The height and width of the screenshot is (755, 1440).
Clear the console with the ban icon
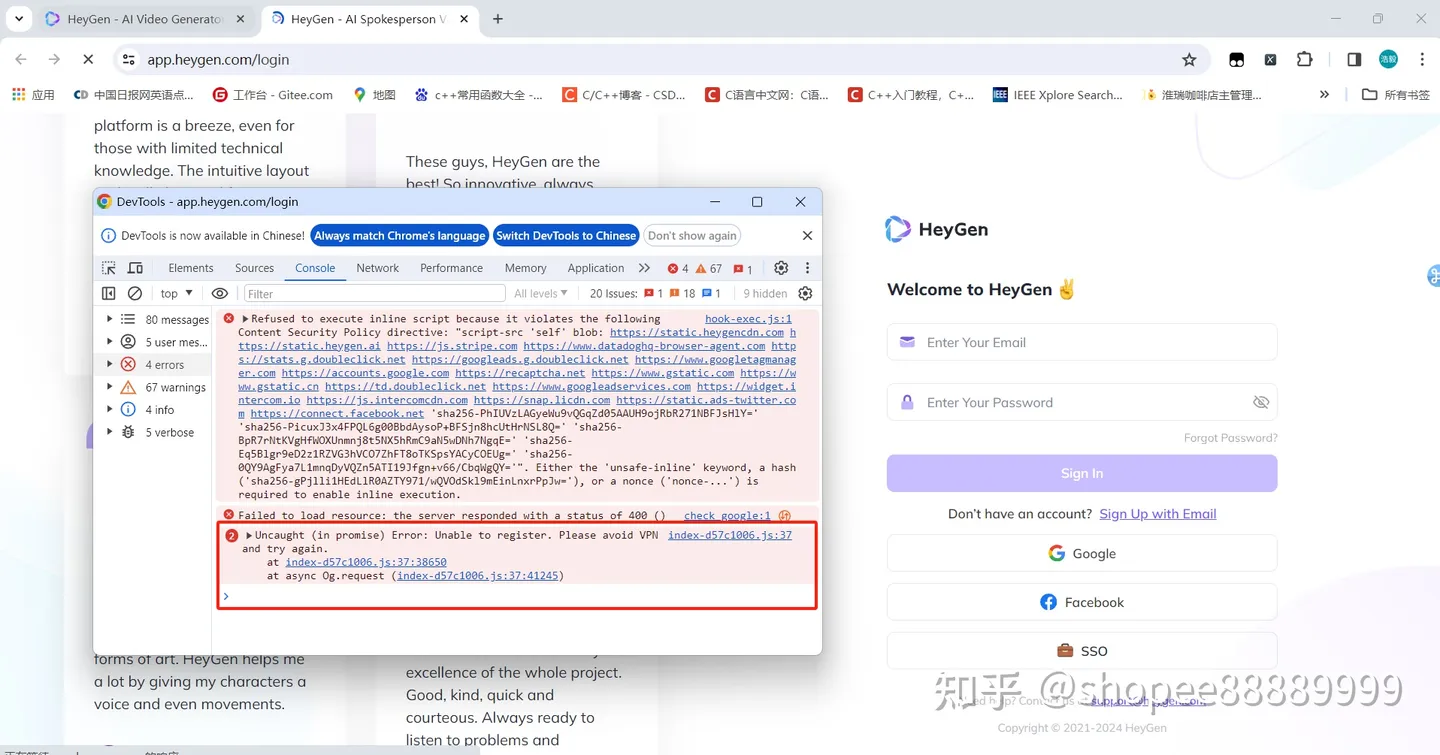135,293
